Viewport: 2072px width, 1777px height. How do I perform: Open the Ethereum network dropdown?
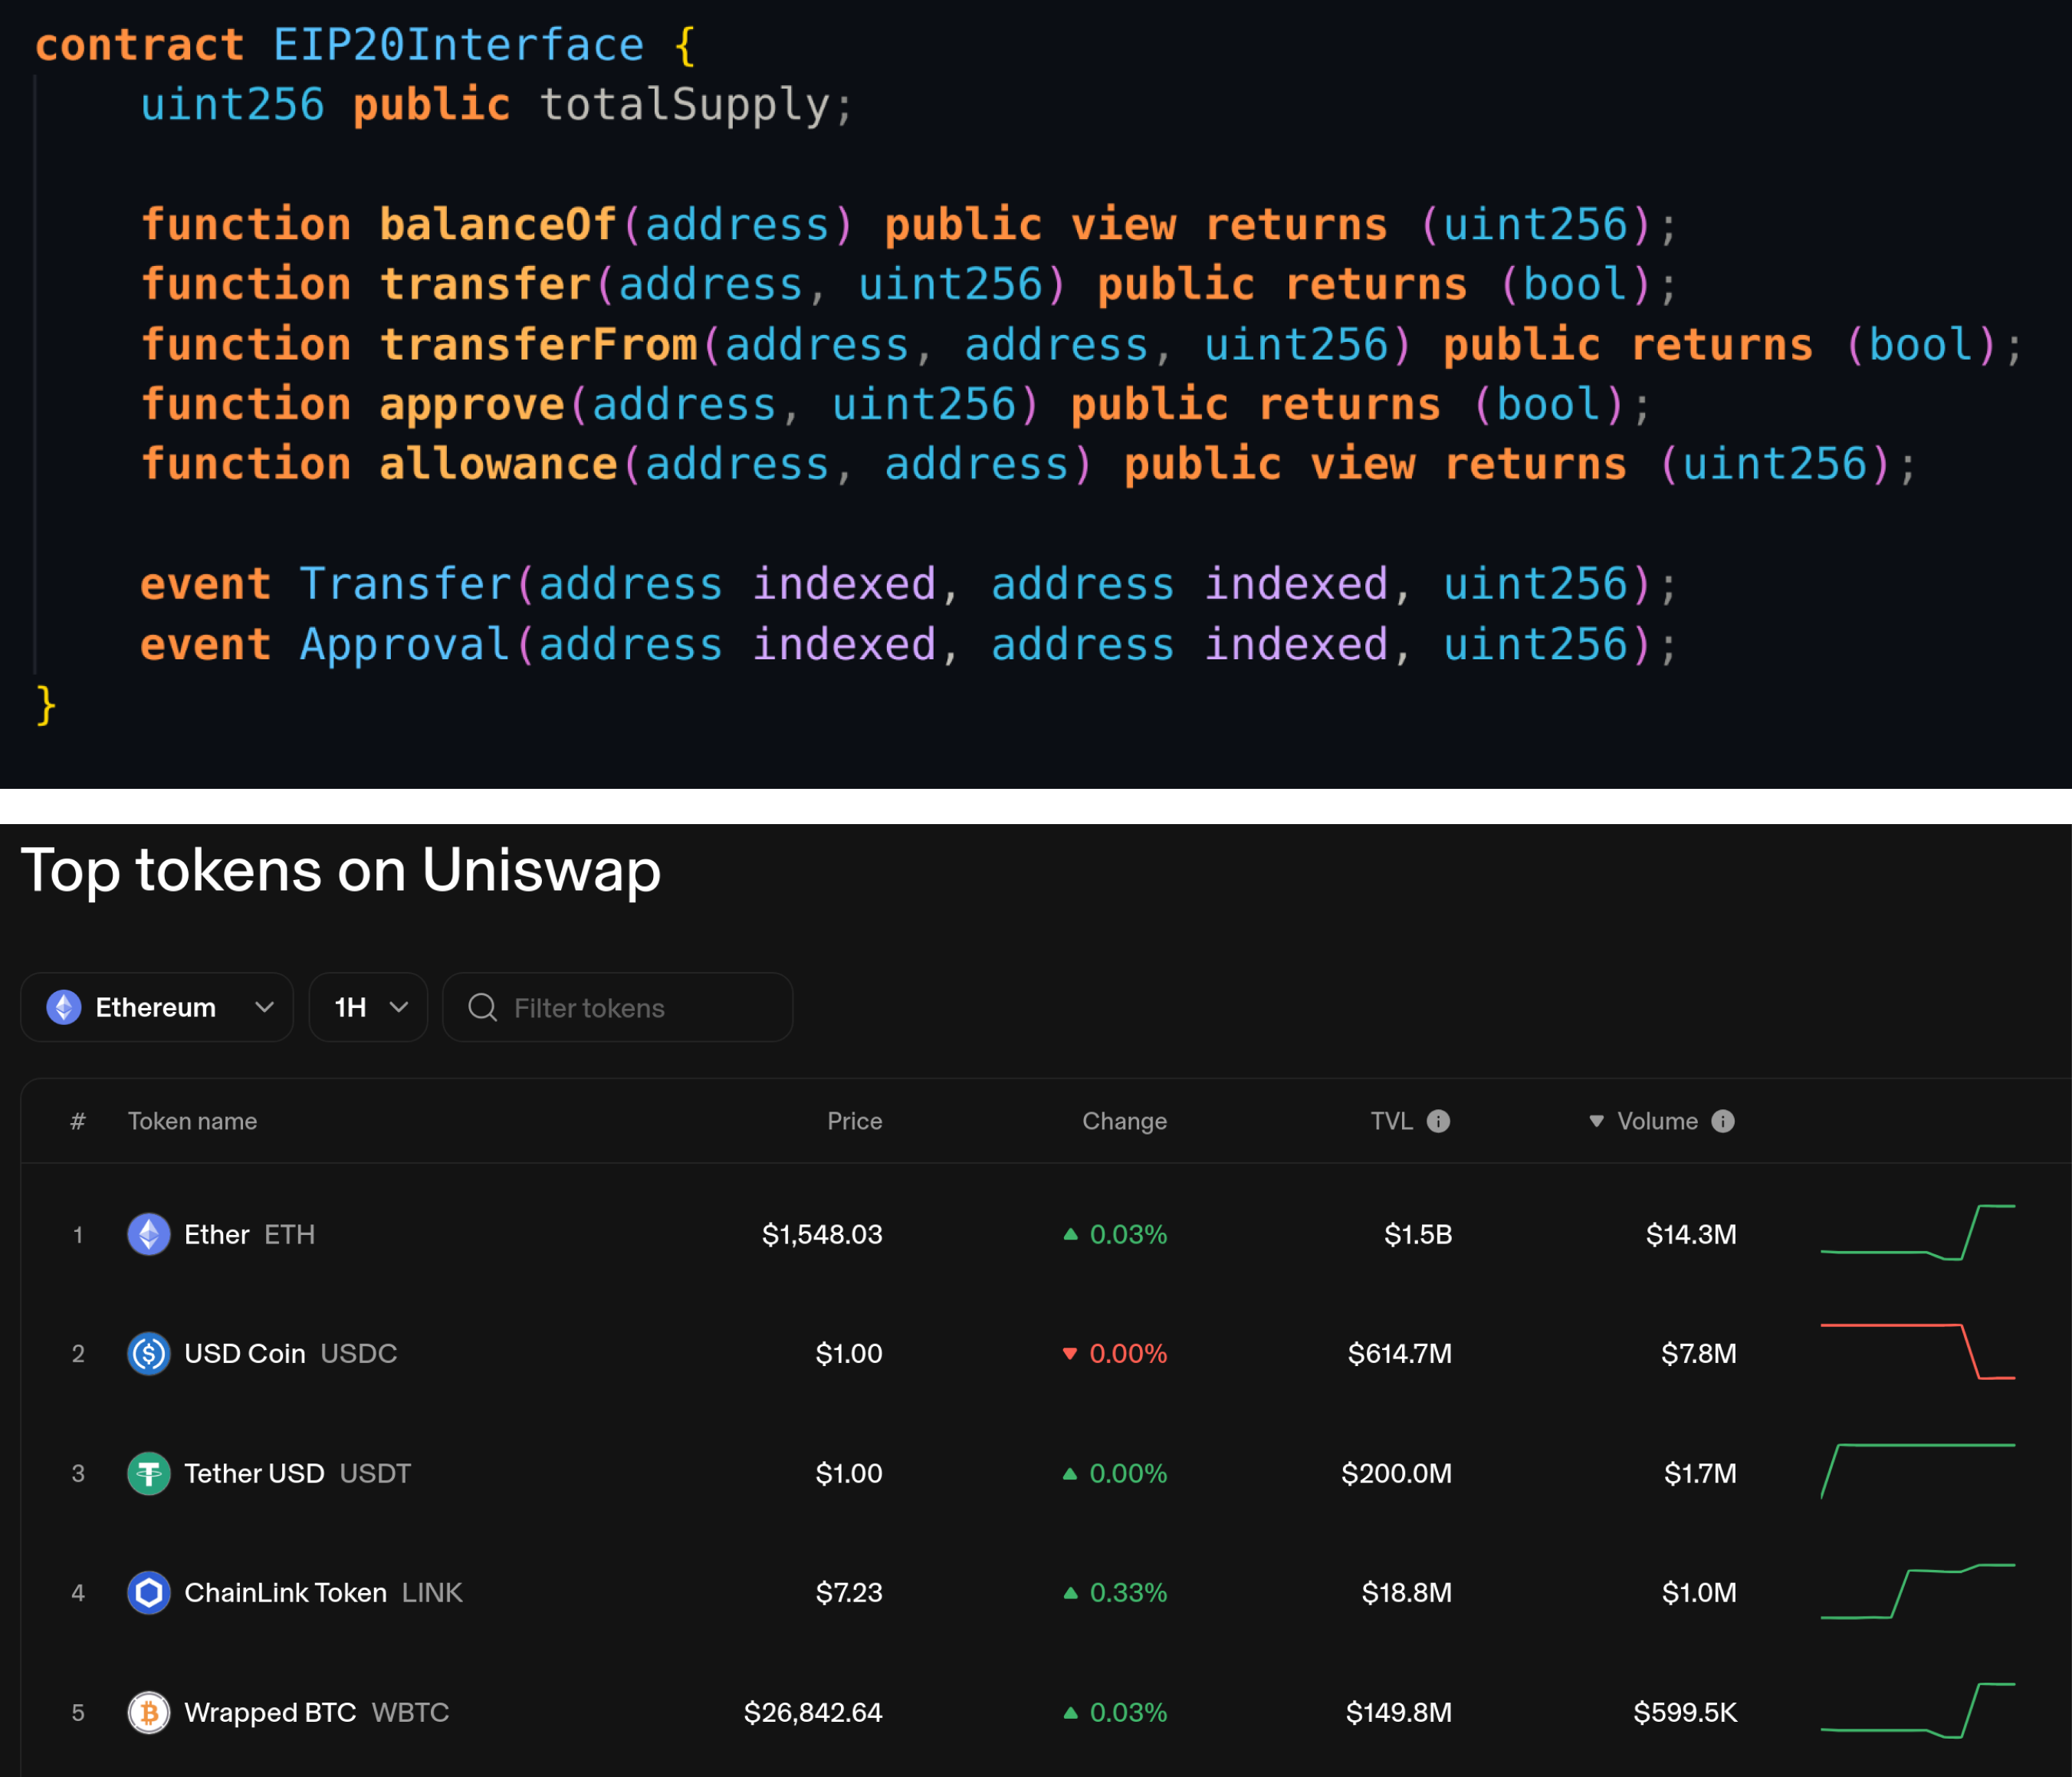[156, 1007]
